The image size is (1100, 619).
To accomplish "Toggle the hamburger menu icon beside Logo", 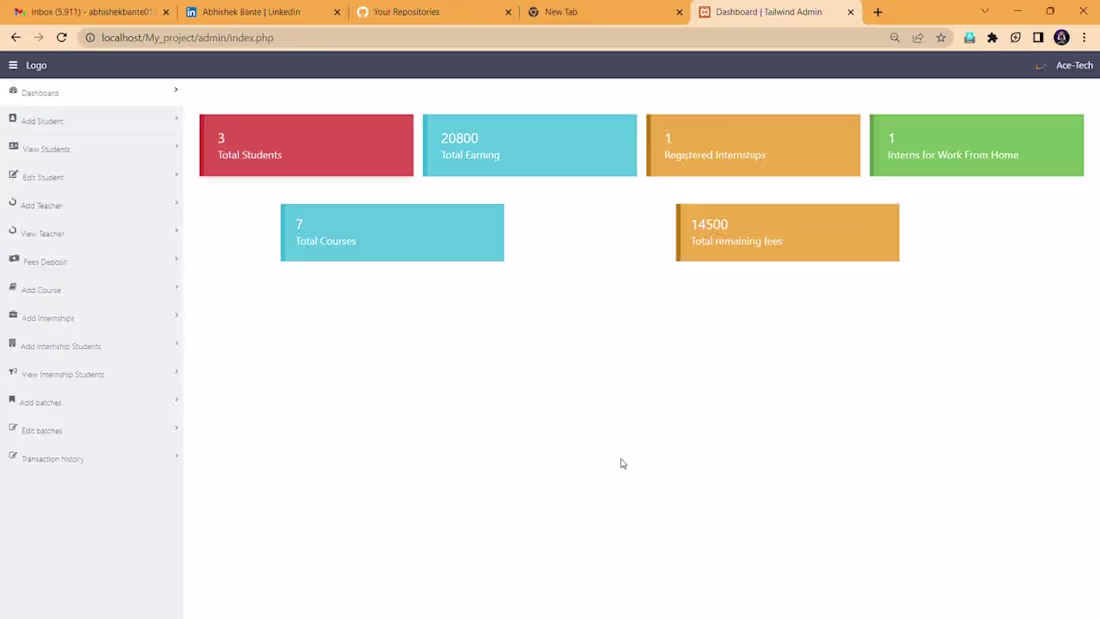I will 13,65.
